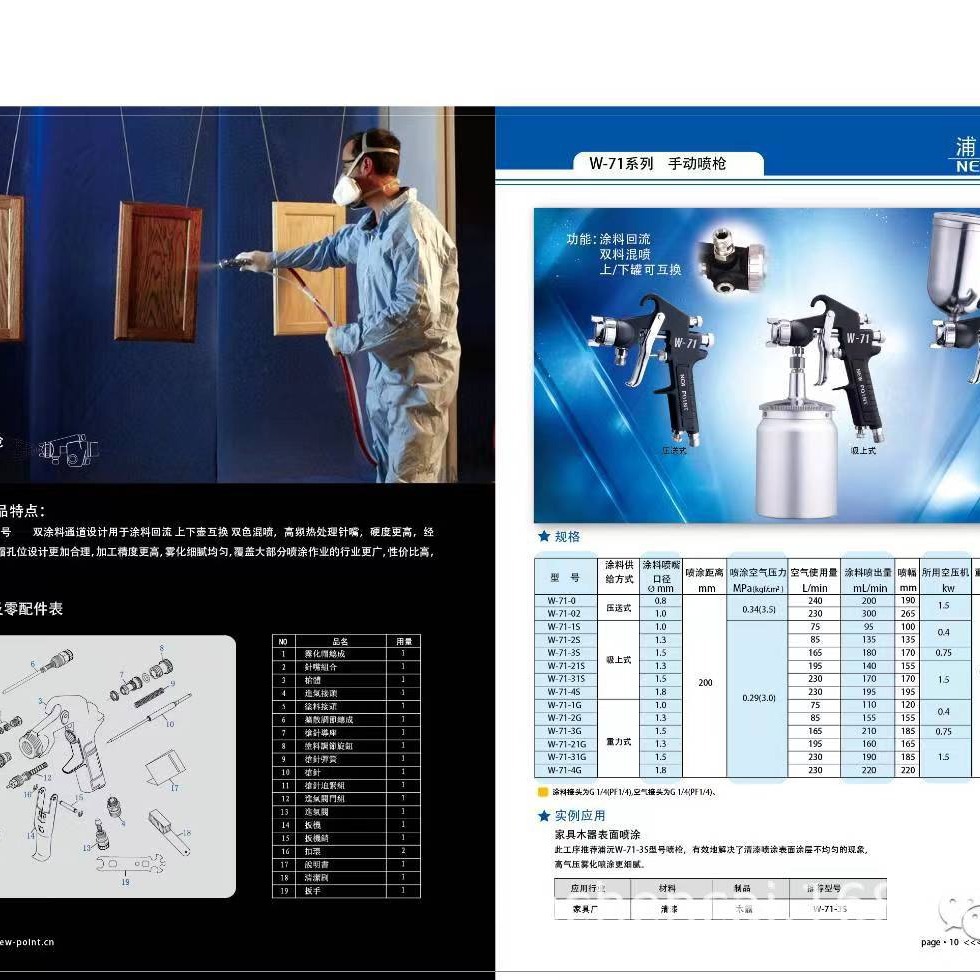Click the pattern knob part labeled 6

[x=38, y=670]
